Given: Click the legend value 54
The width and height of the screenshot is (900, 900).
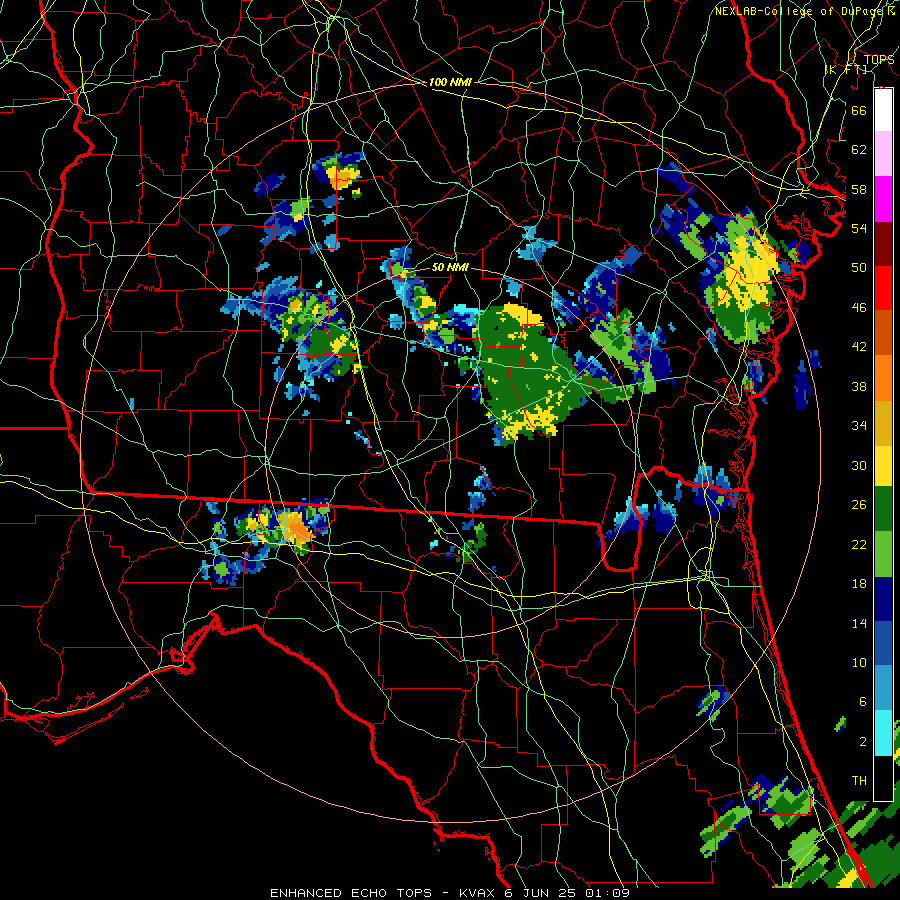Looking at the screenshot, I should tap(859, 228).
